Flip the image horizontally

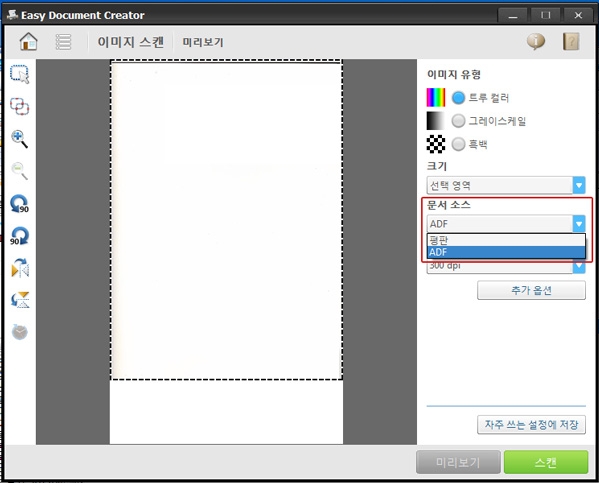pos(20,268)
